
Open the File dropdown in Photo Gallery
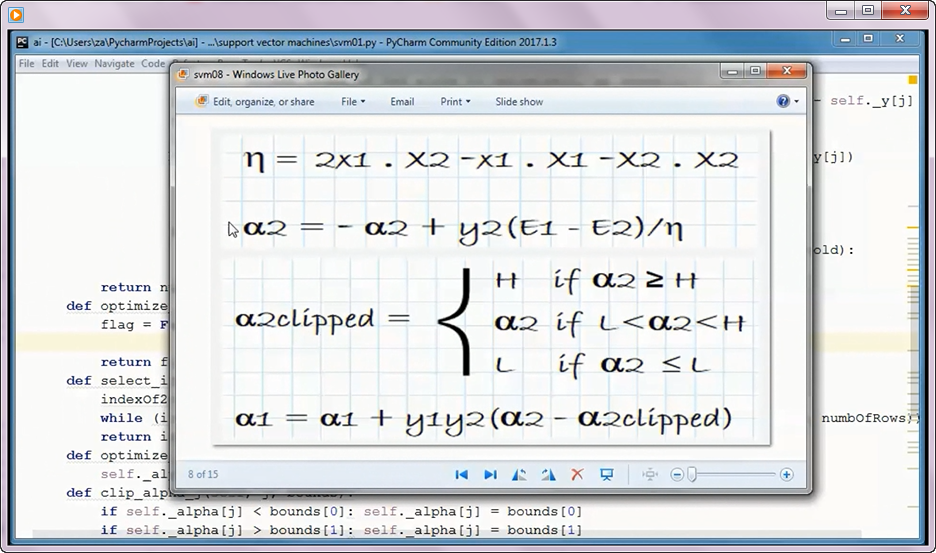pyautogui.click(x=353, y=102)
